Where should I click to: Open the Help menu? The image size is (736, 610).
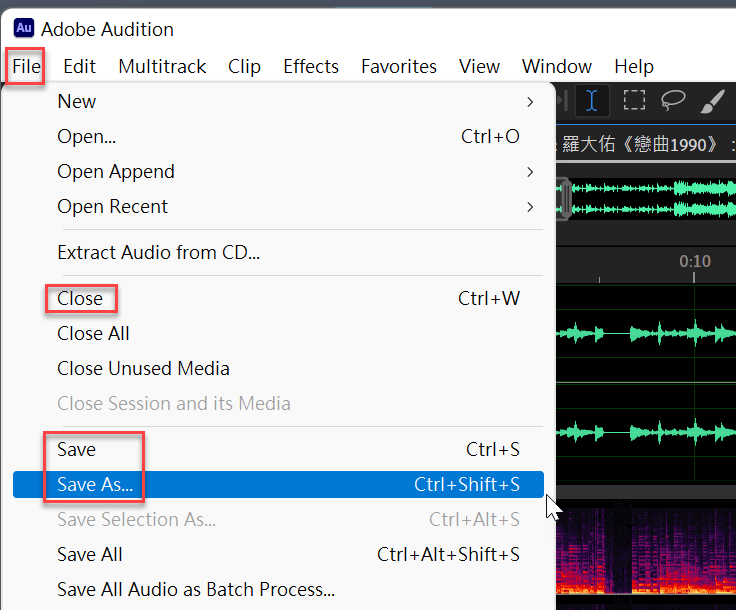tap(634, 66)
